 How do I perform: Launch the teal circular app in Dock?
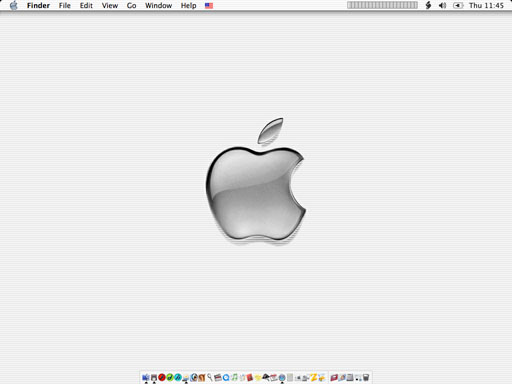tap(178, 377)
